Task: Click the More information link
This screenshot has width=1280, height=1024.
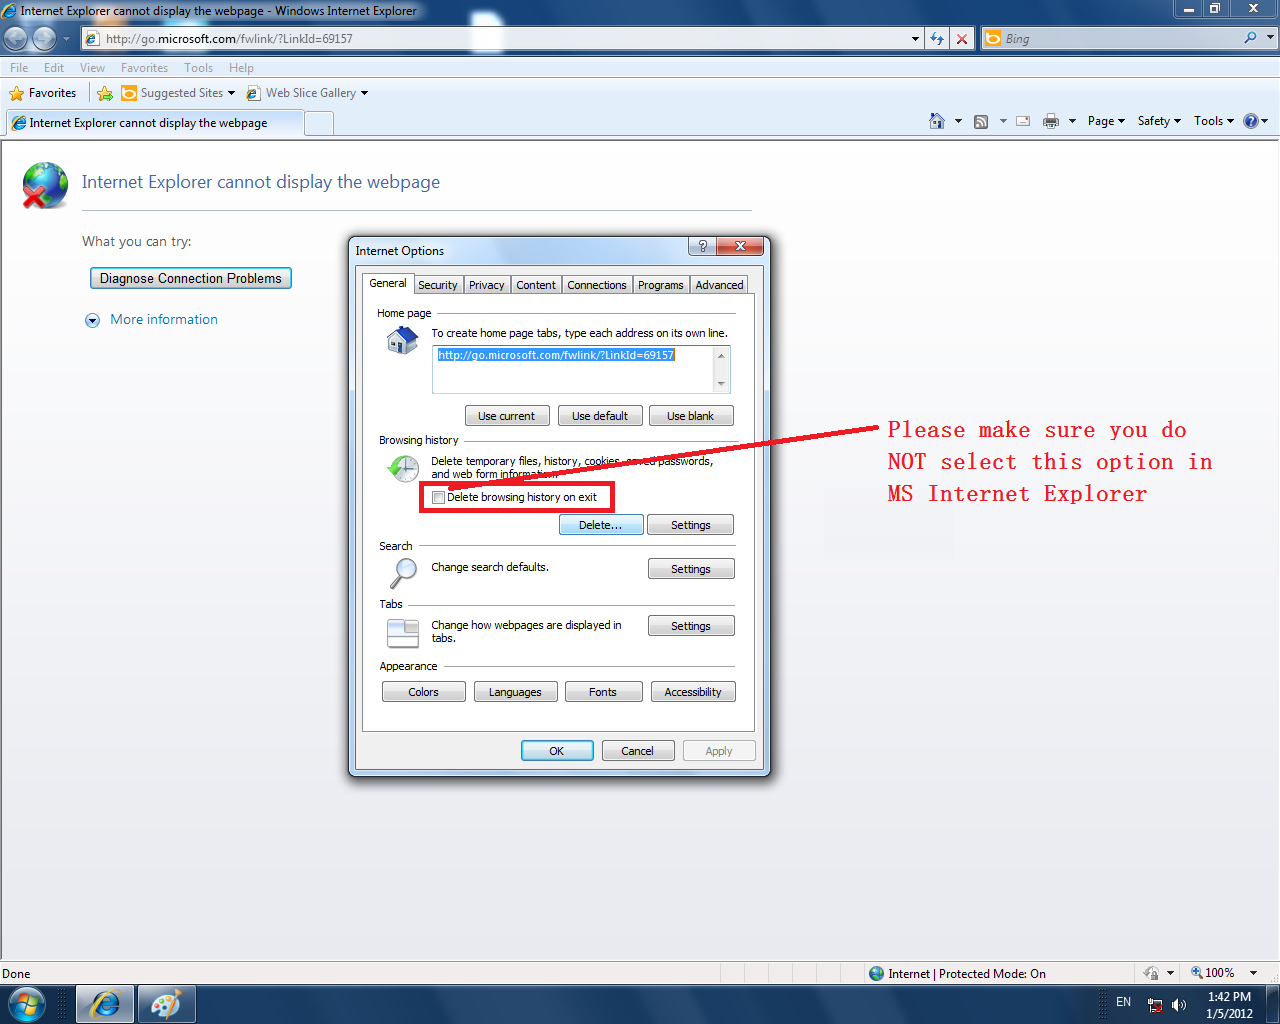Action: pyautogui.click(x=164, y=320)
